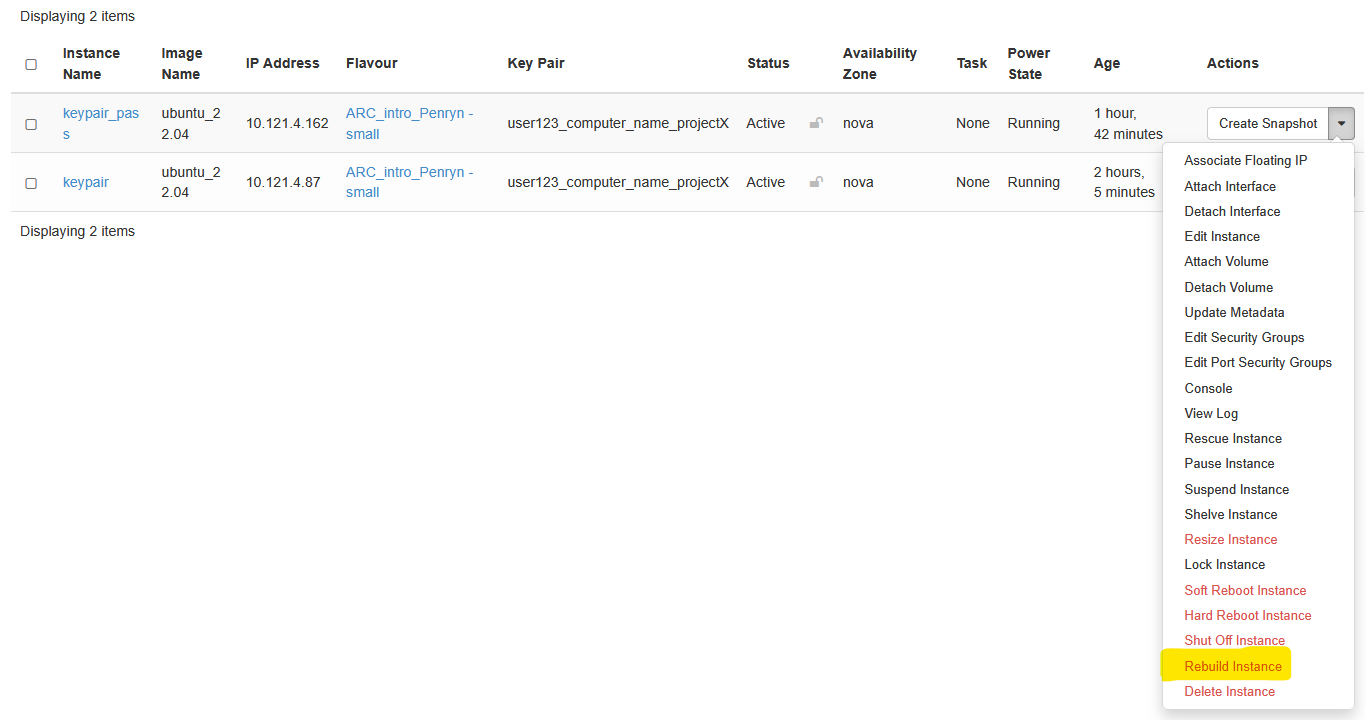Select Lock Instance option
The image size is (1366, 720).
tap(1224, 564)
